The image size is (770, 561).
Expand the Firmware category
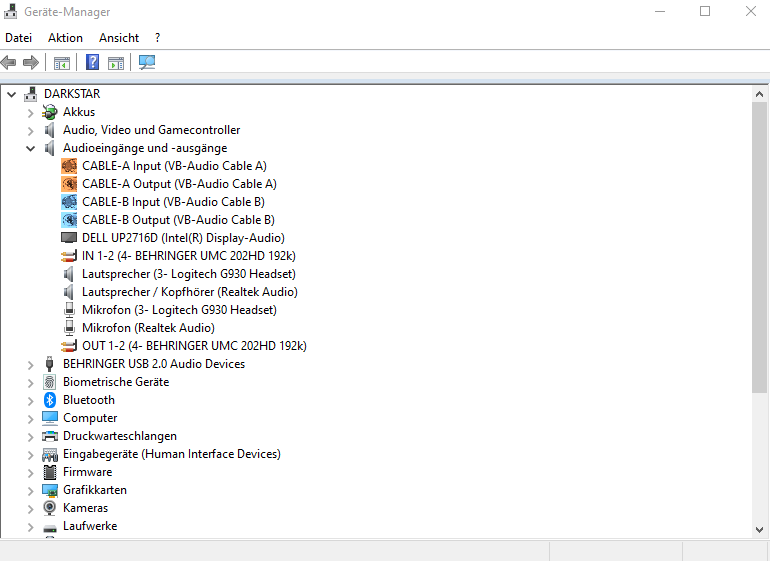(x=30, y=473)
